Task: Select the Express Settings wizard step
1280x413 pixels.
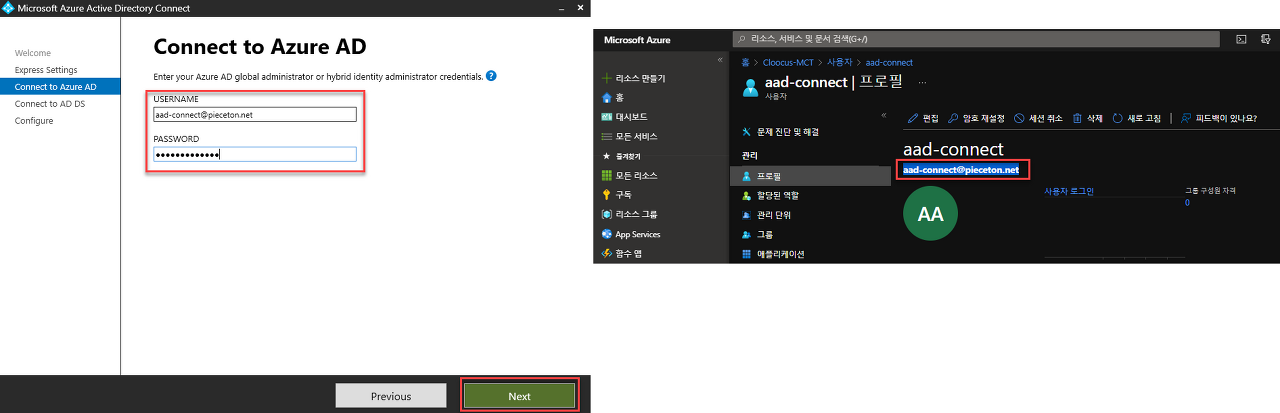Action: 46,70
